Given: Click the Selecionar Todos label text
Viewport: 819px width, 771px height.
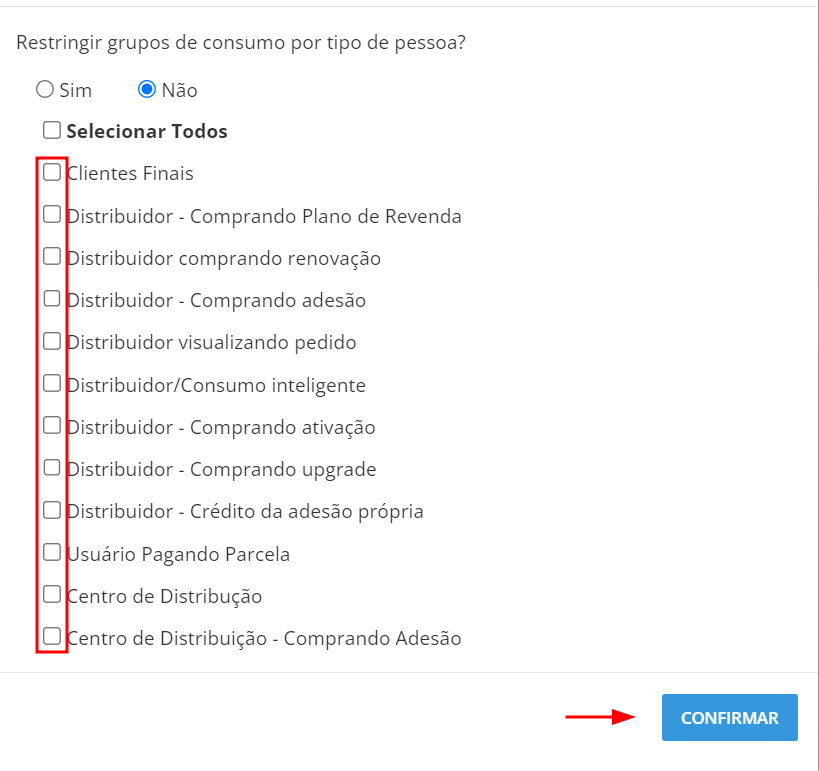Looking at the screenshot, I should (x=147, y=131).
